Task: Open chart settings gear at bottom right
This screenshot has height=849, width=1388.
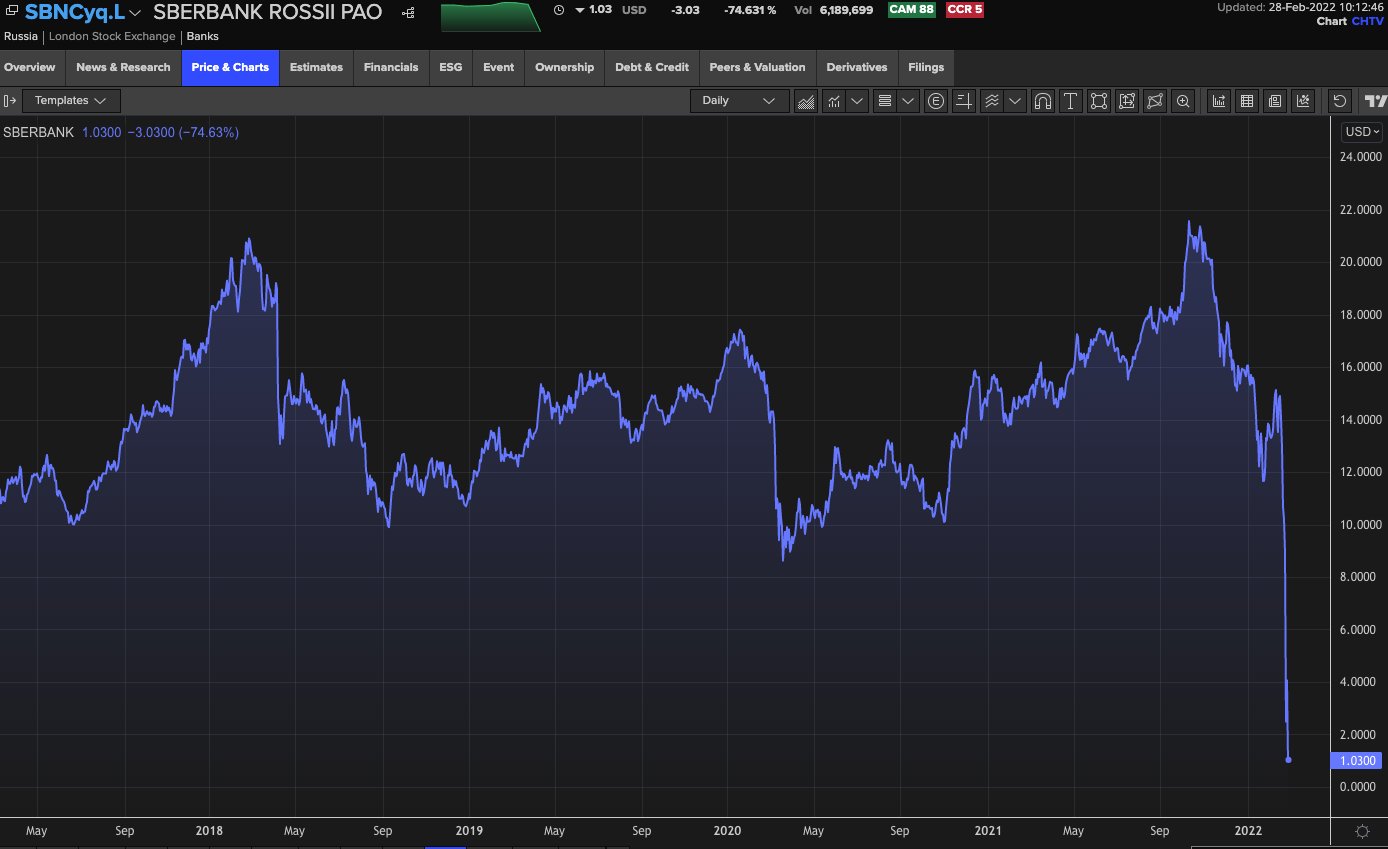Action: coord(1362,832)
